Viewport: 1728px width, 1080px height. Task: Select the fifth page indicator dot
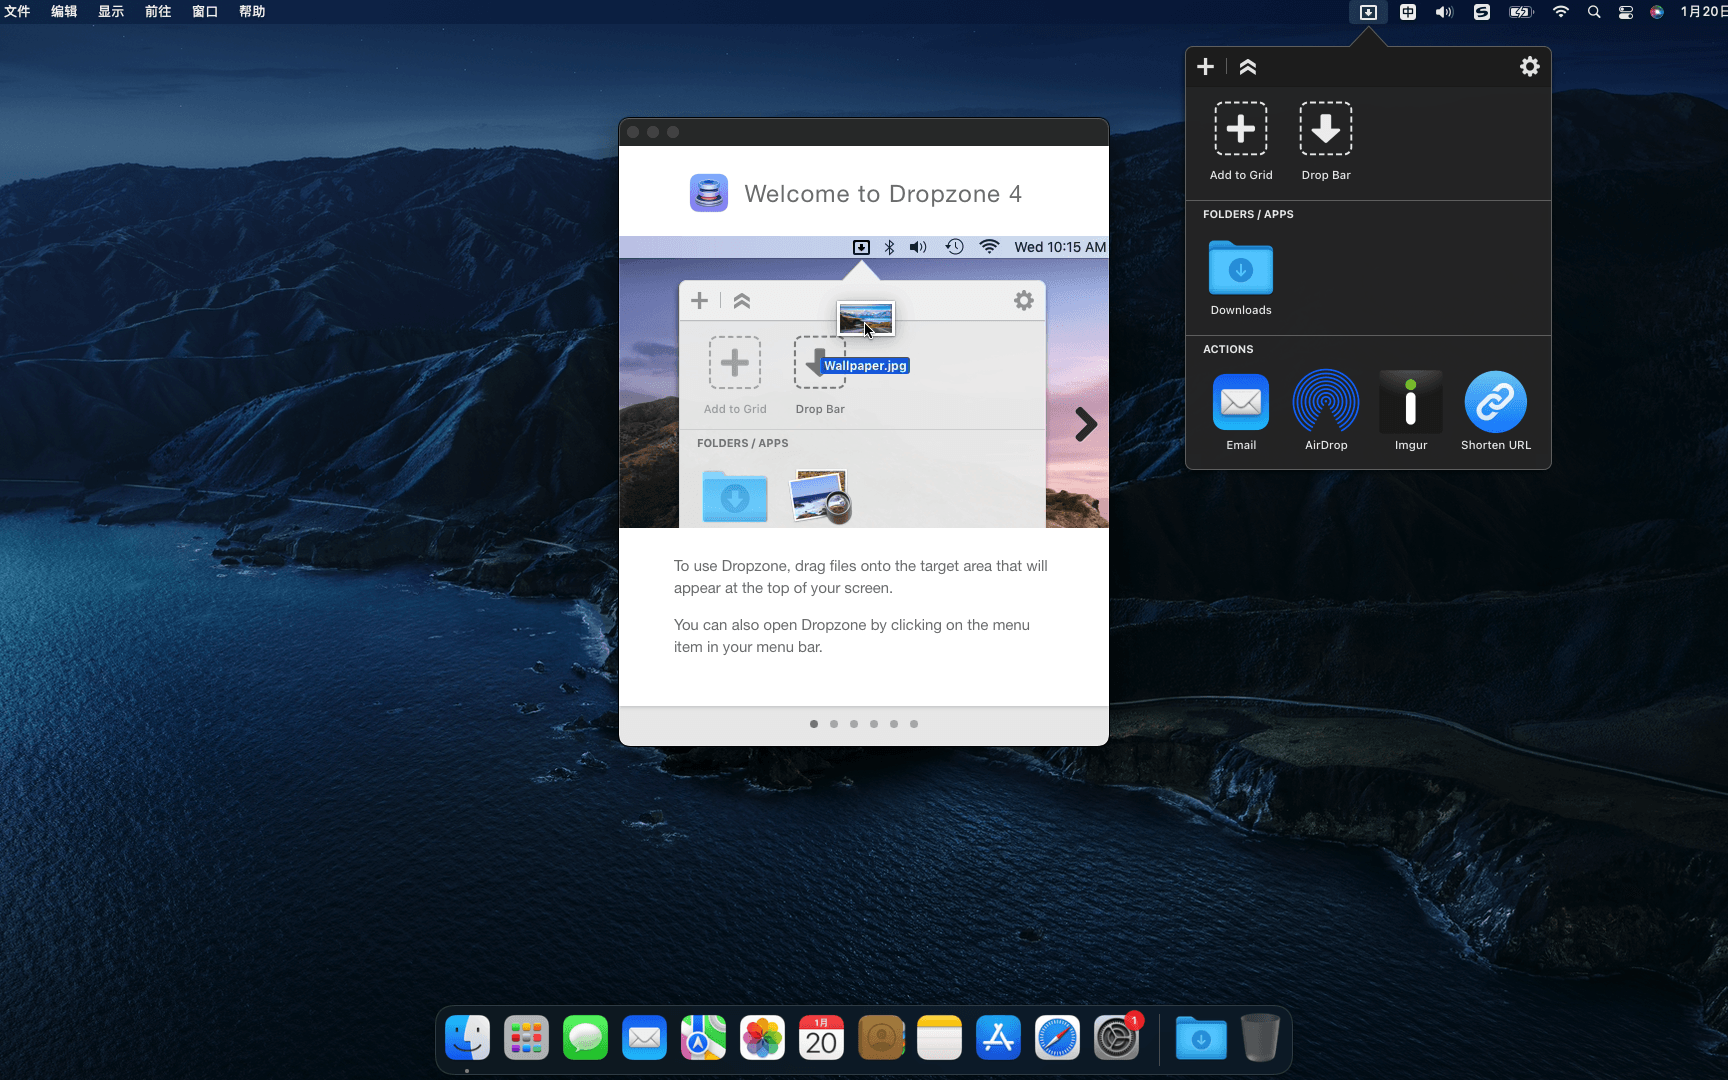tap(894, 724)
